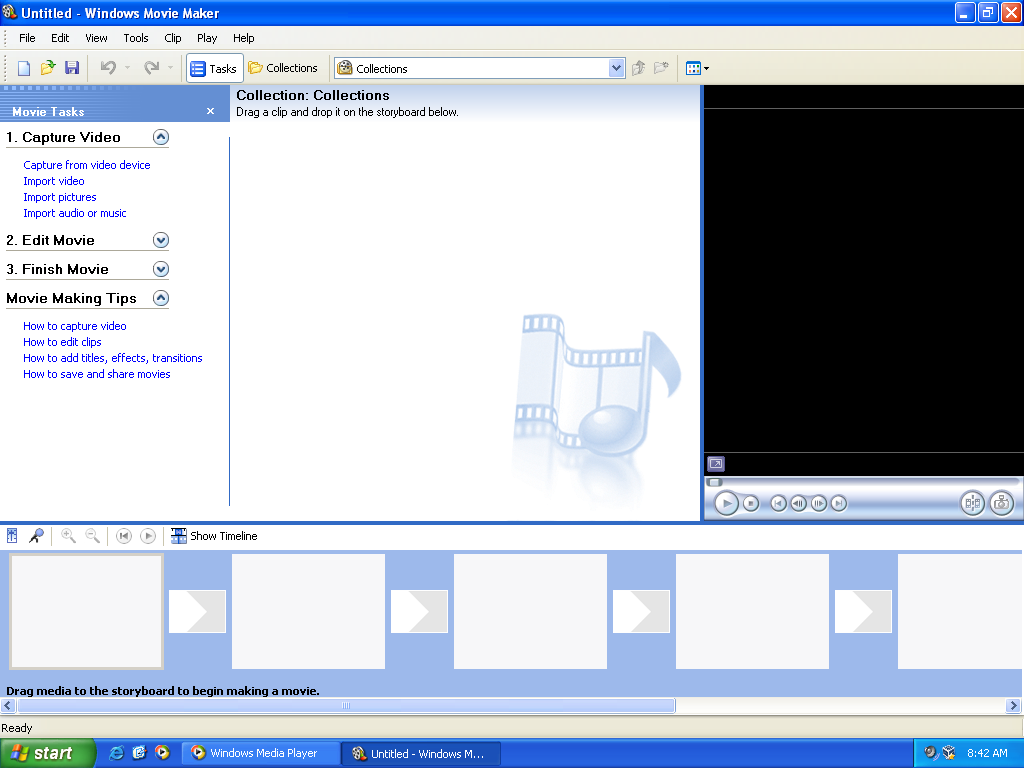Open How to capture video tip
The height and width of the screenshot is (768, 1024).
(74, 326)
